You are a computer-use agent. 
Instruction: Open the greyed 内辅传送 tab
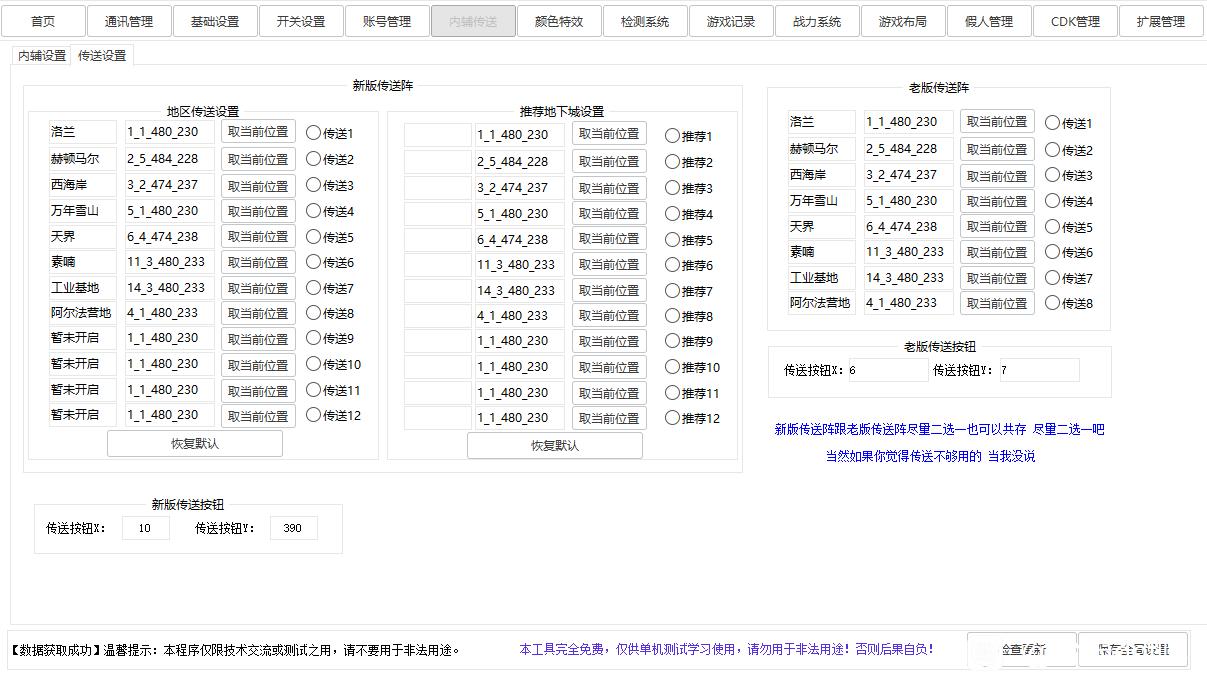(473, 21)
